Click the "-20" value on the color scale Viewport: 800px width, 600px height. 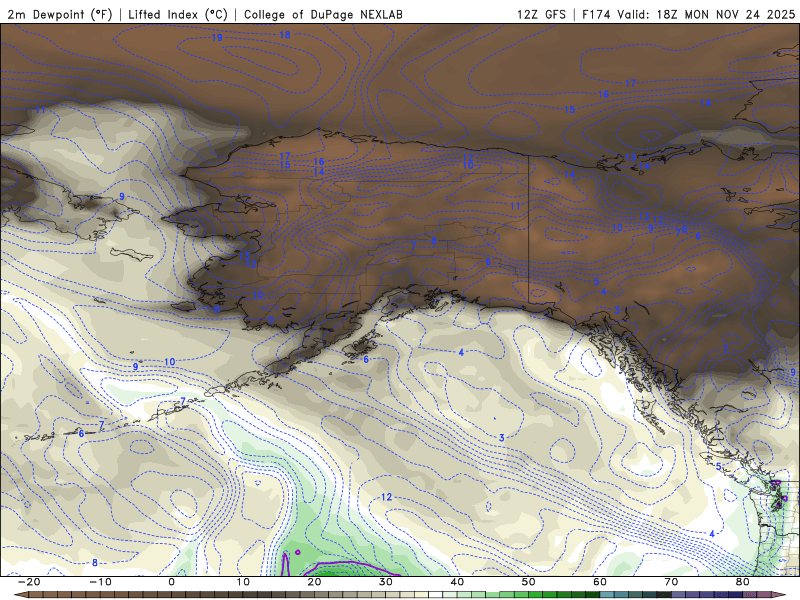29,582
